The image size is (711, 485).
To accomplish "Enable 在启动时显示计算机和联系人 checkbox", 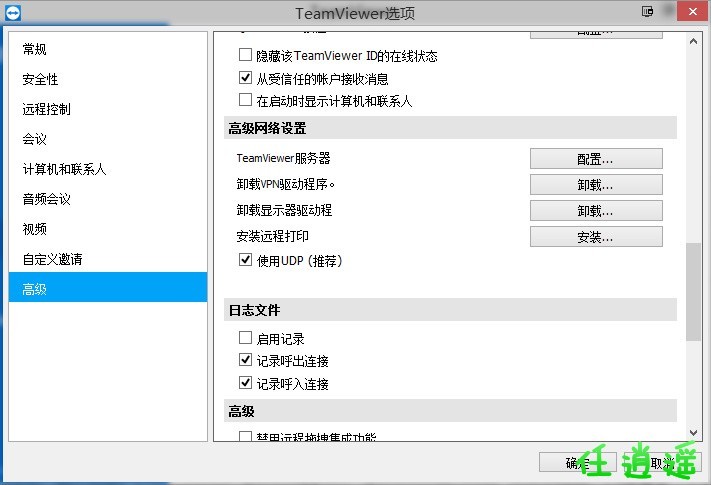I will 245,100.
